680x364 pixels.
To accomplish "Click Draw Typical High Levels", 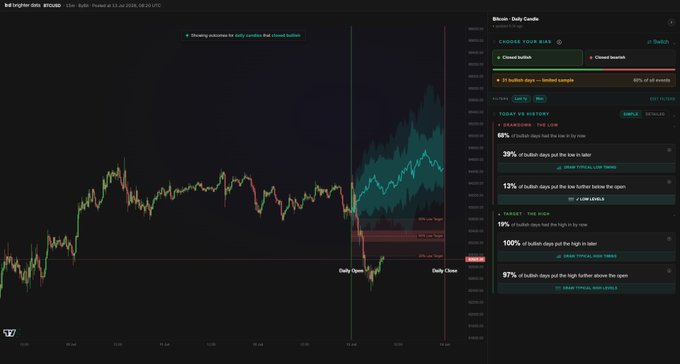I will [586, 288].
